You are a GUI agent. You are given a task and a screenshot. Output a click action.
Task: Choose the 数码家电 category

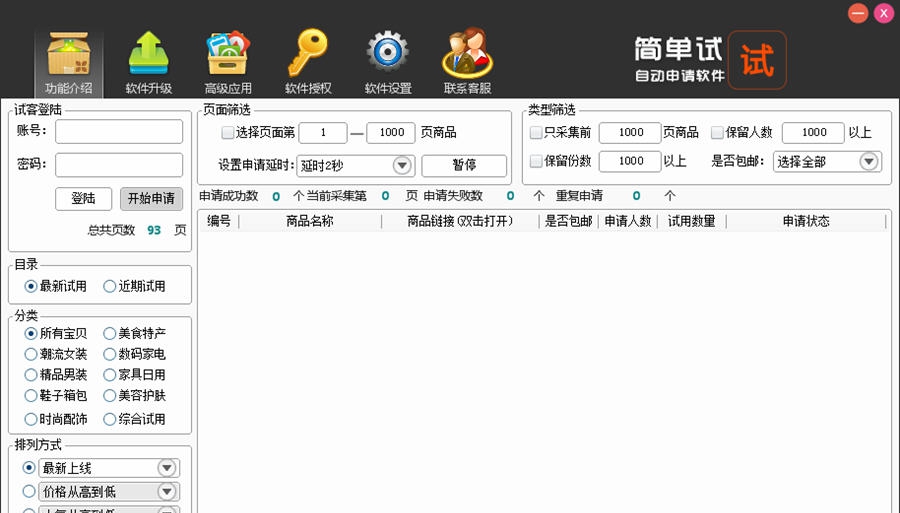pyautogui.click(x=110, y=354)
